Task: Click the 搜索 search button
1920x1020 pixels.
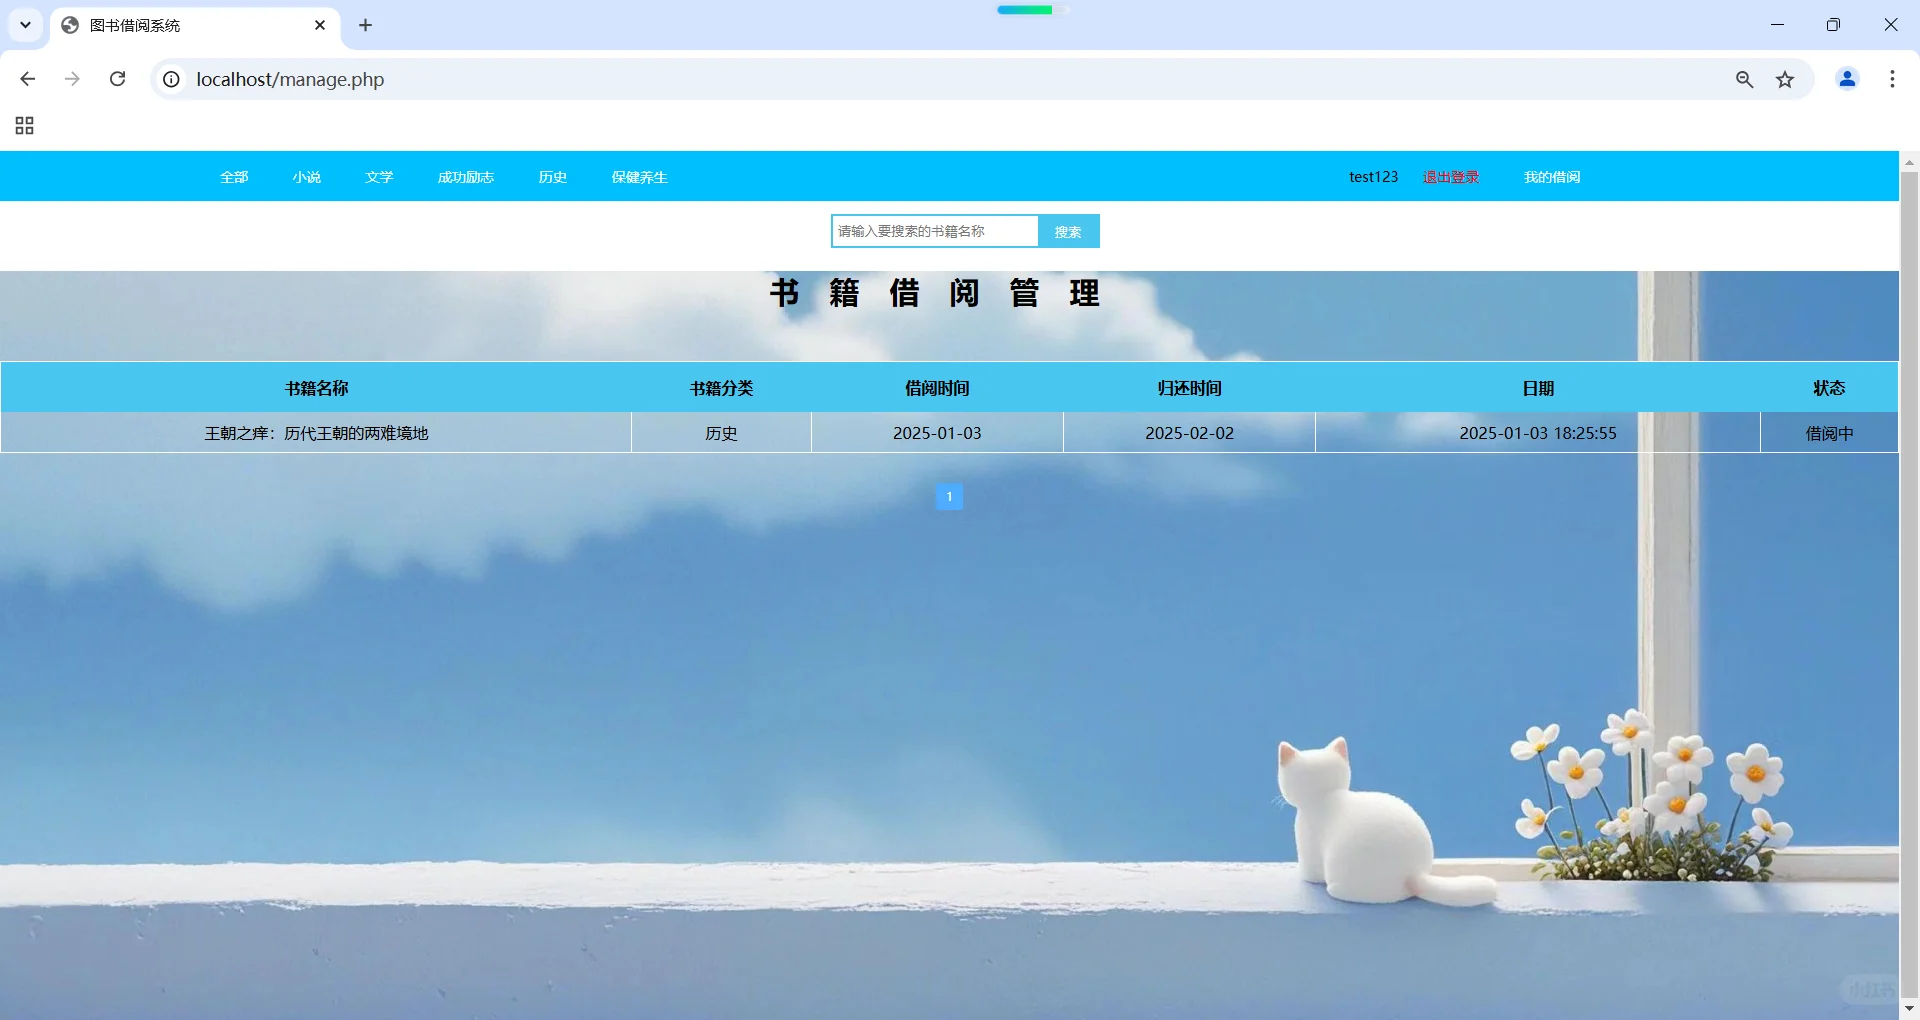Action: point(1068,231)
